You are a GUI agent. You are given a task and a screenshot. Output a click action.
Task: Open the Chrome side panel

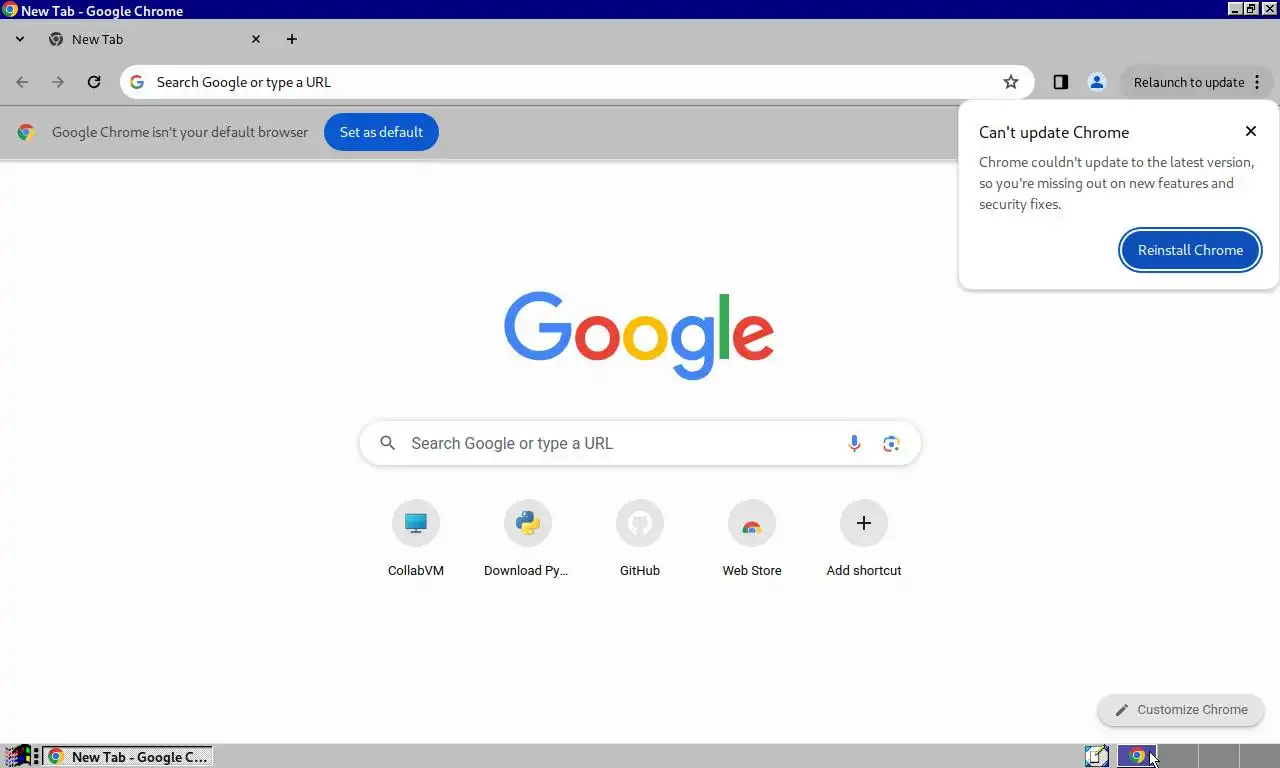coord(1061,82)
